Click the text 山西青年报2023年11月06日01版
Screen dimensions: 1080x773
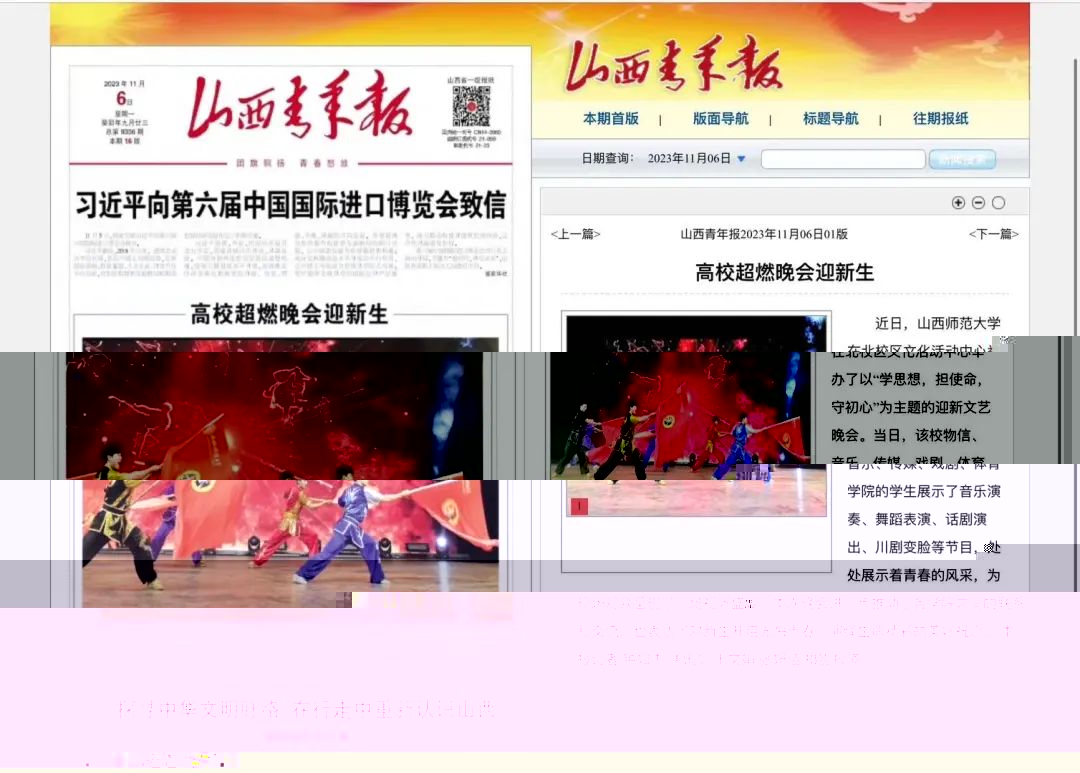click(764, 234)
